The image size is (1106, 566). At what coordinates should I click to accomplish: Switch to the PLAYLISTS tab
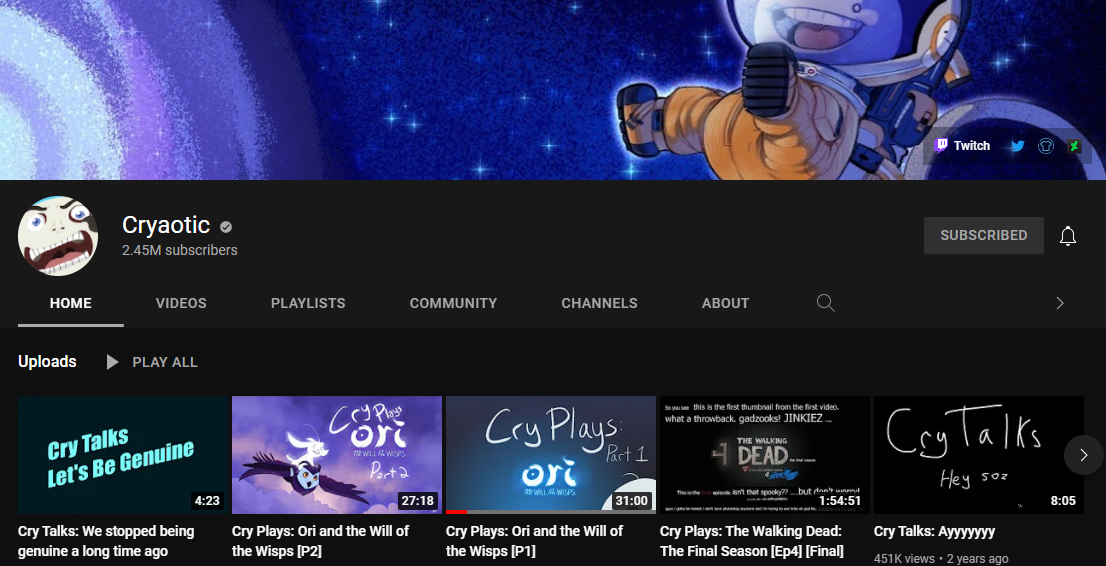pyautogui.click(x=308, y=303)
